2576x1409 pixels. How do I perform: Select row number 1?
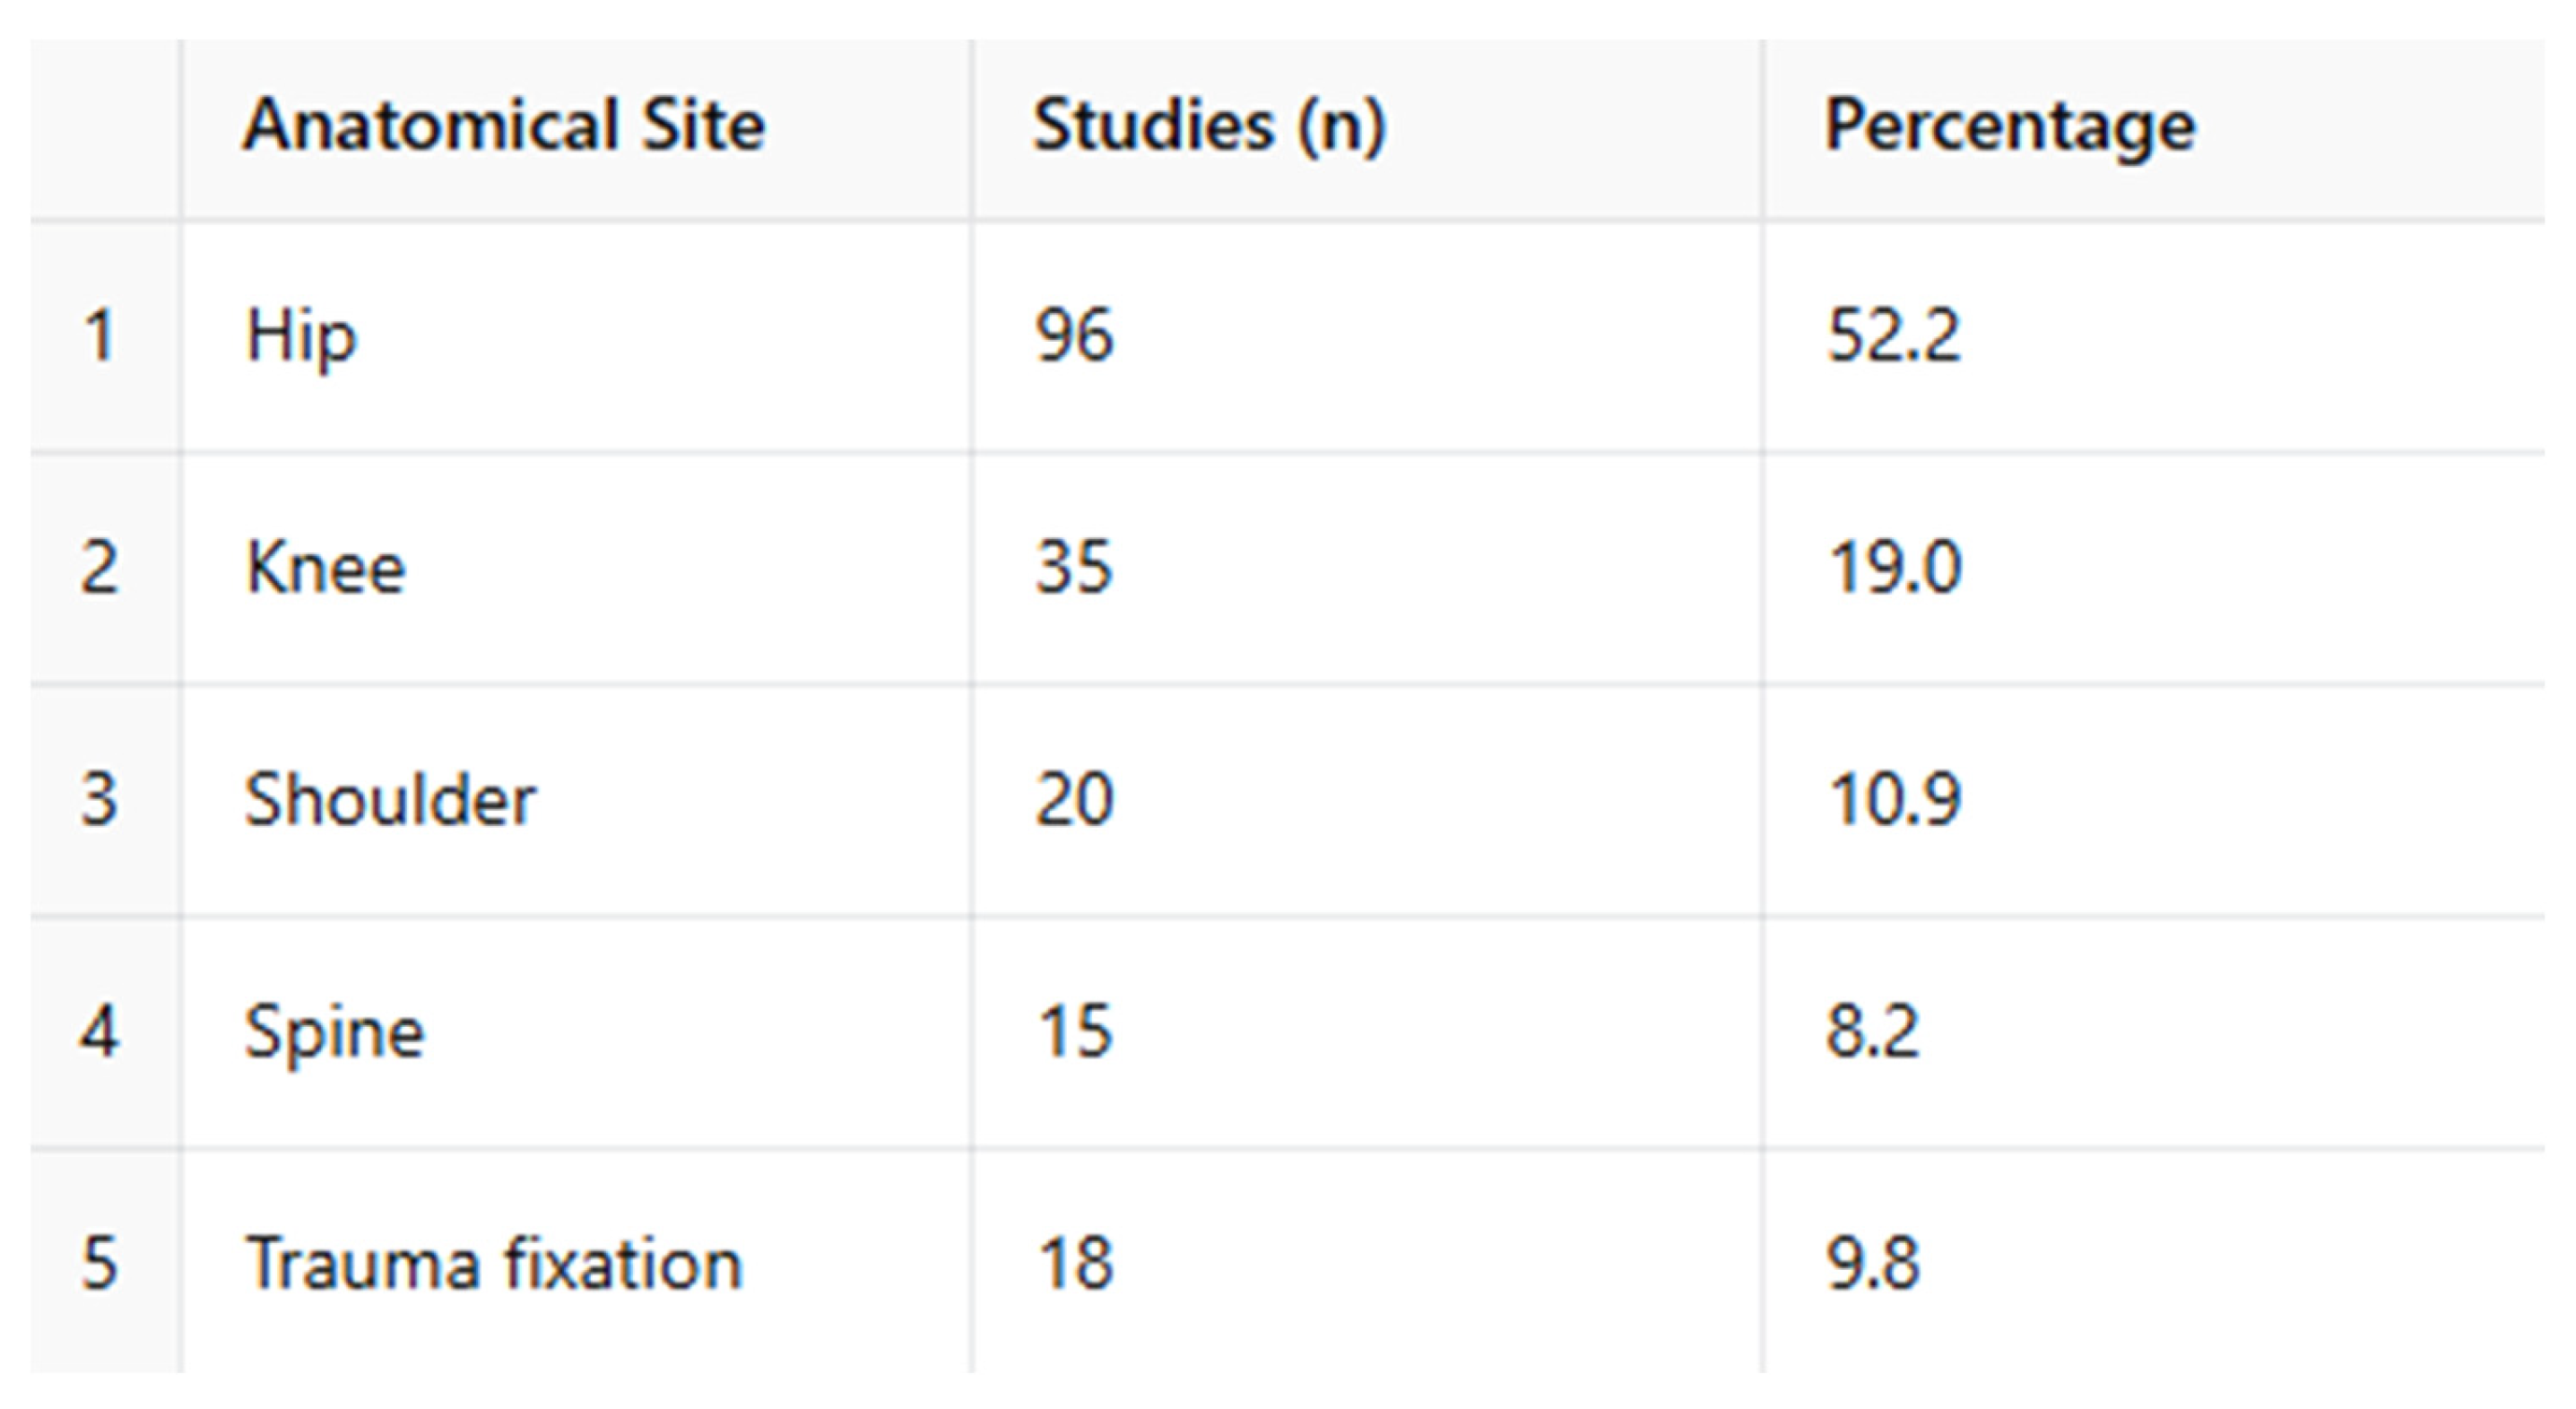[100, 335]
